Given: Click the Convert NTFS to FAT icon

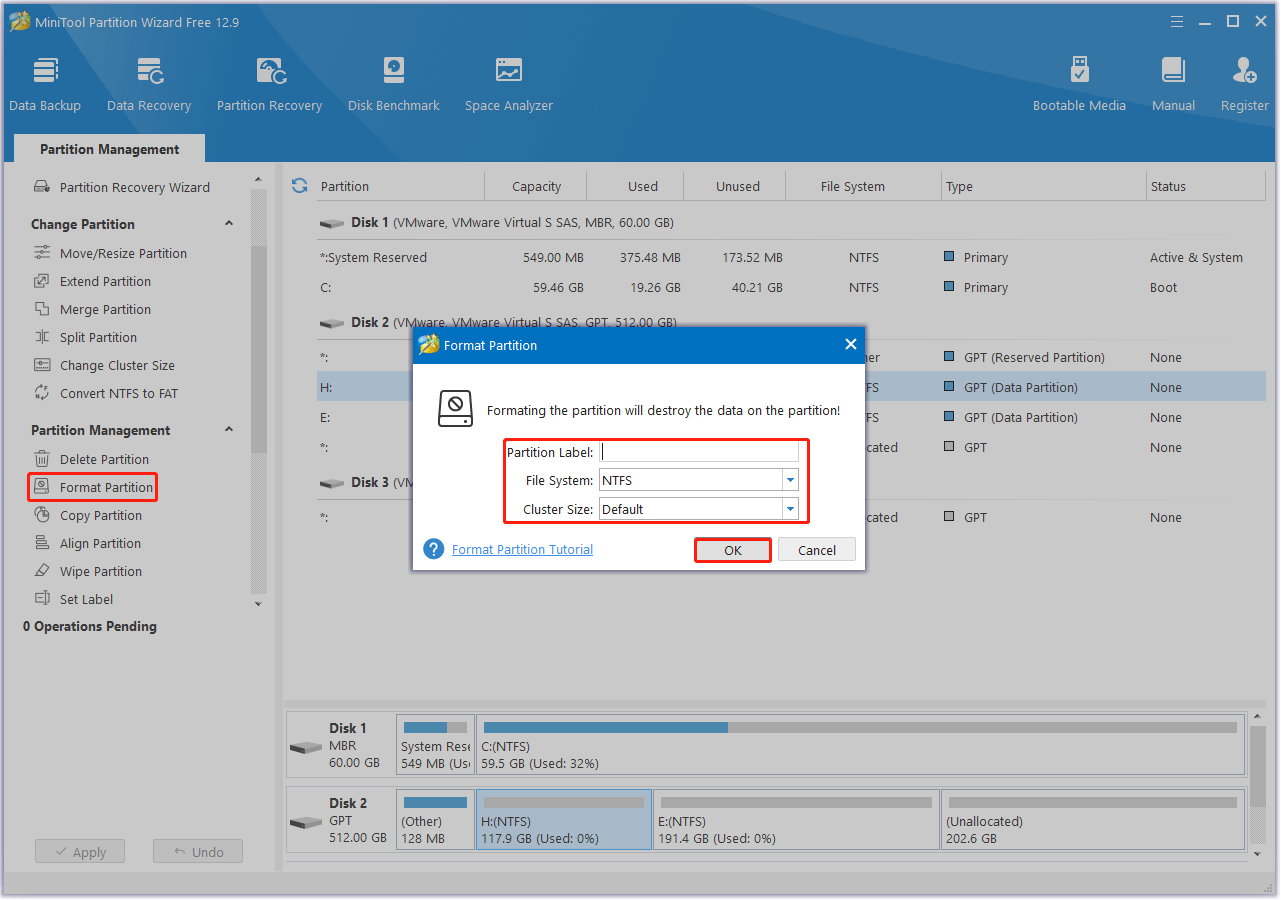Looking at the screenshot, I should [42, 393].
